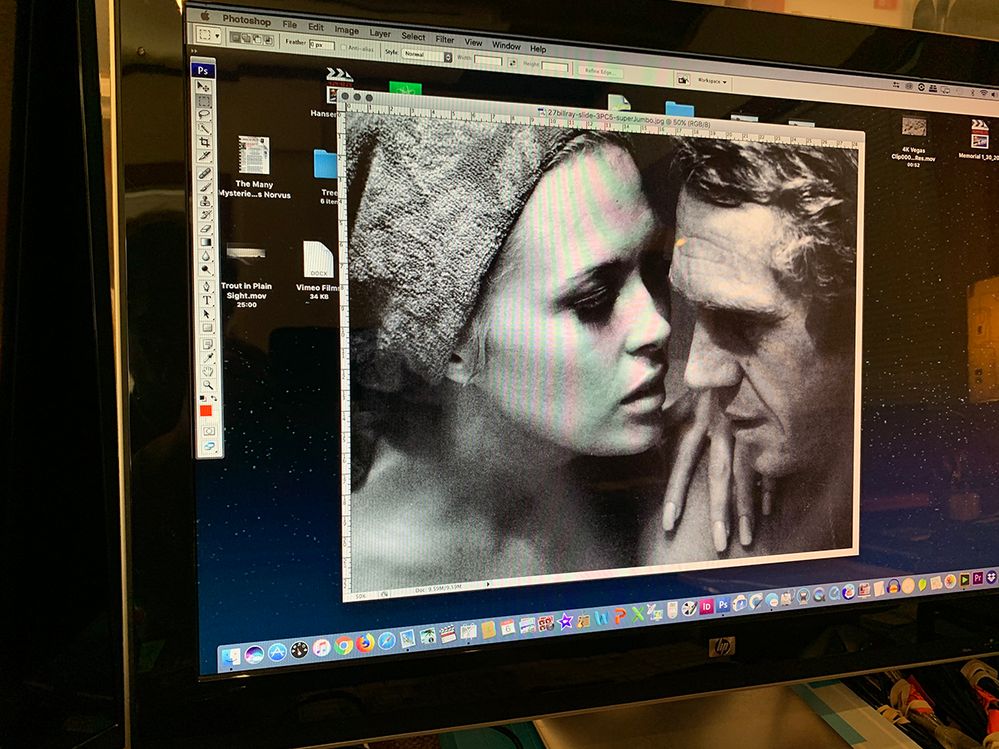
Task: Select the Path Selection tool
Action: click(206, 315)
